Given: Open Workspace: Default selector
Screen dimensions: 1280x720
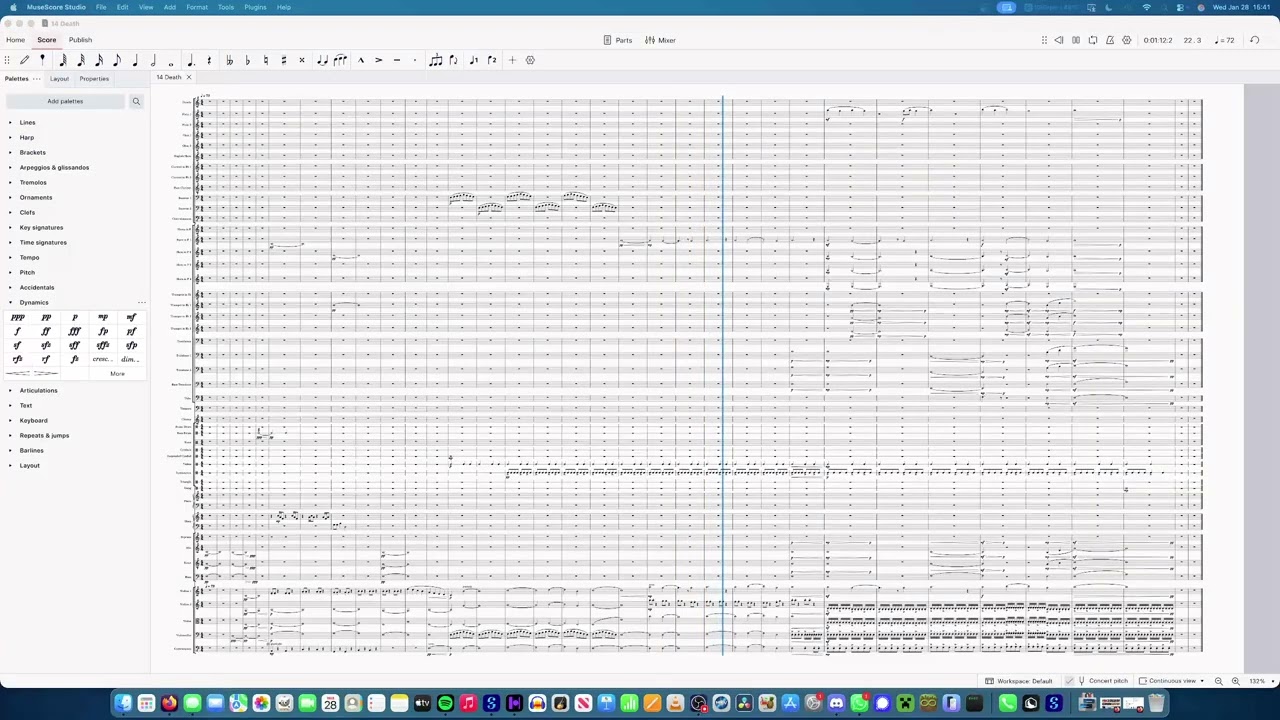Looking at the screenshot, I should tap(1019, 681).
